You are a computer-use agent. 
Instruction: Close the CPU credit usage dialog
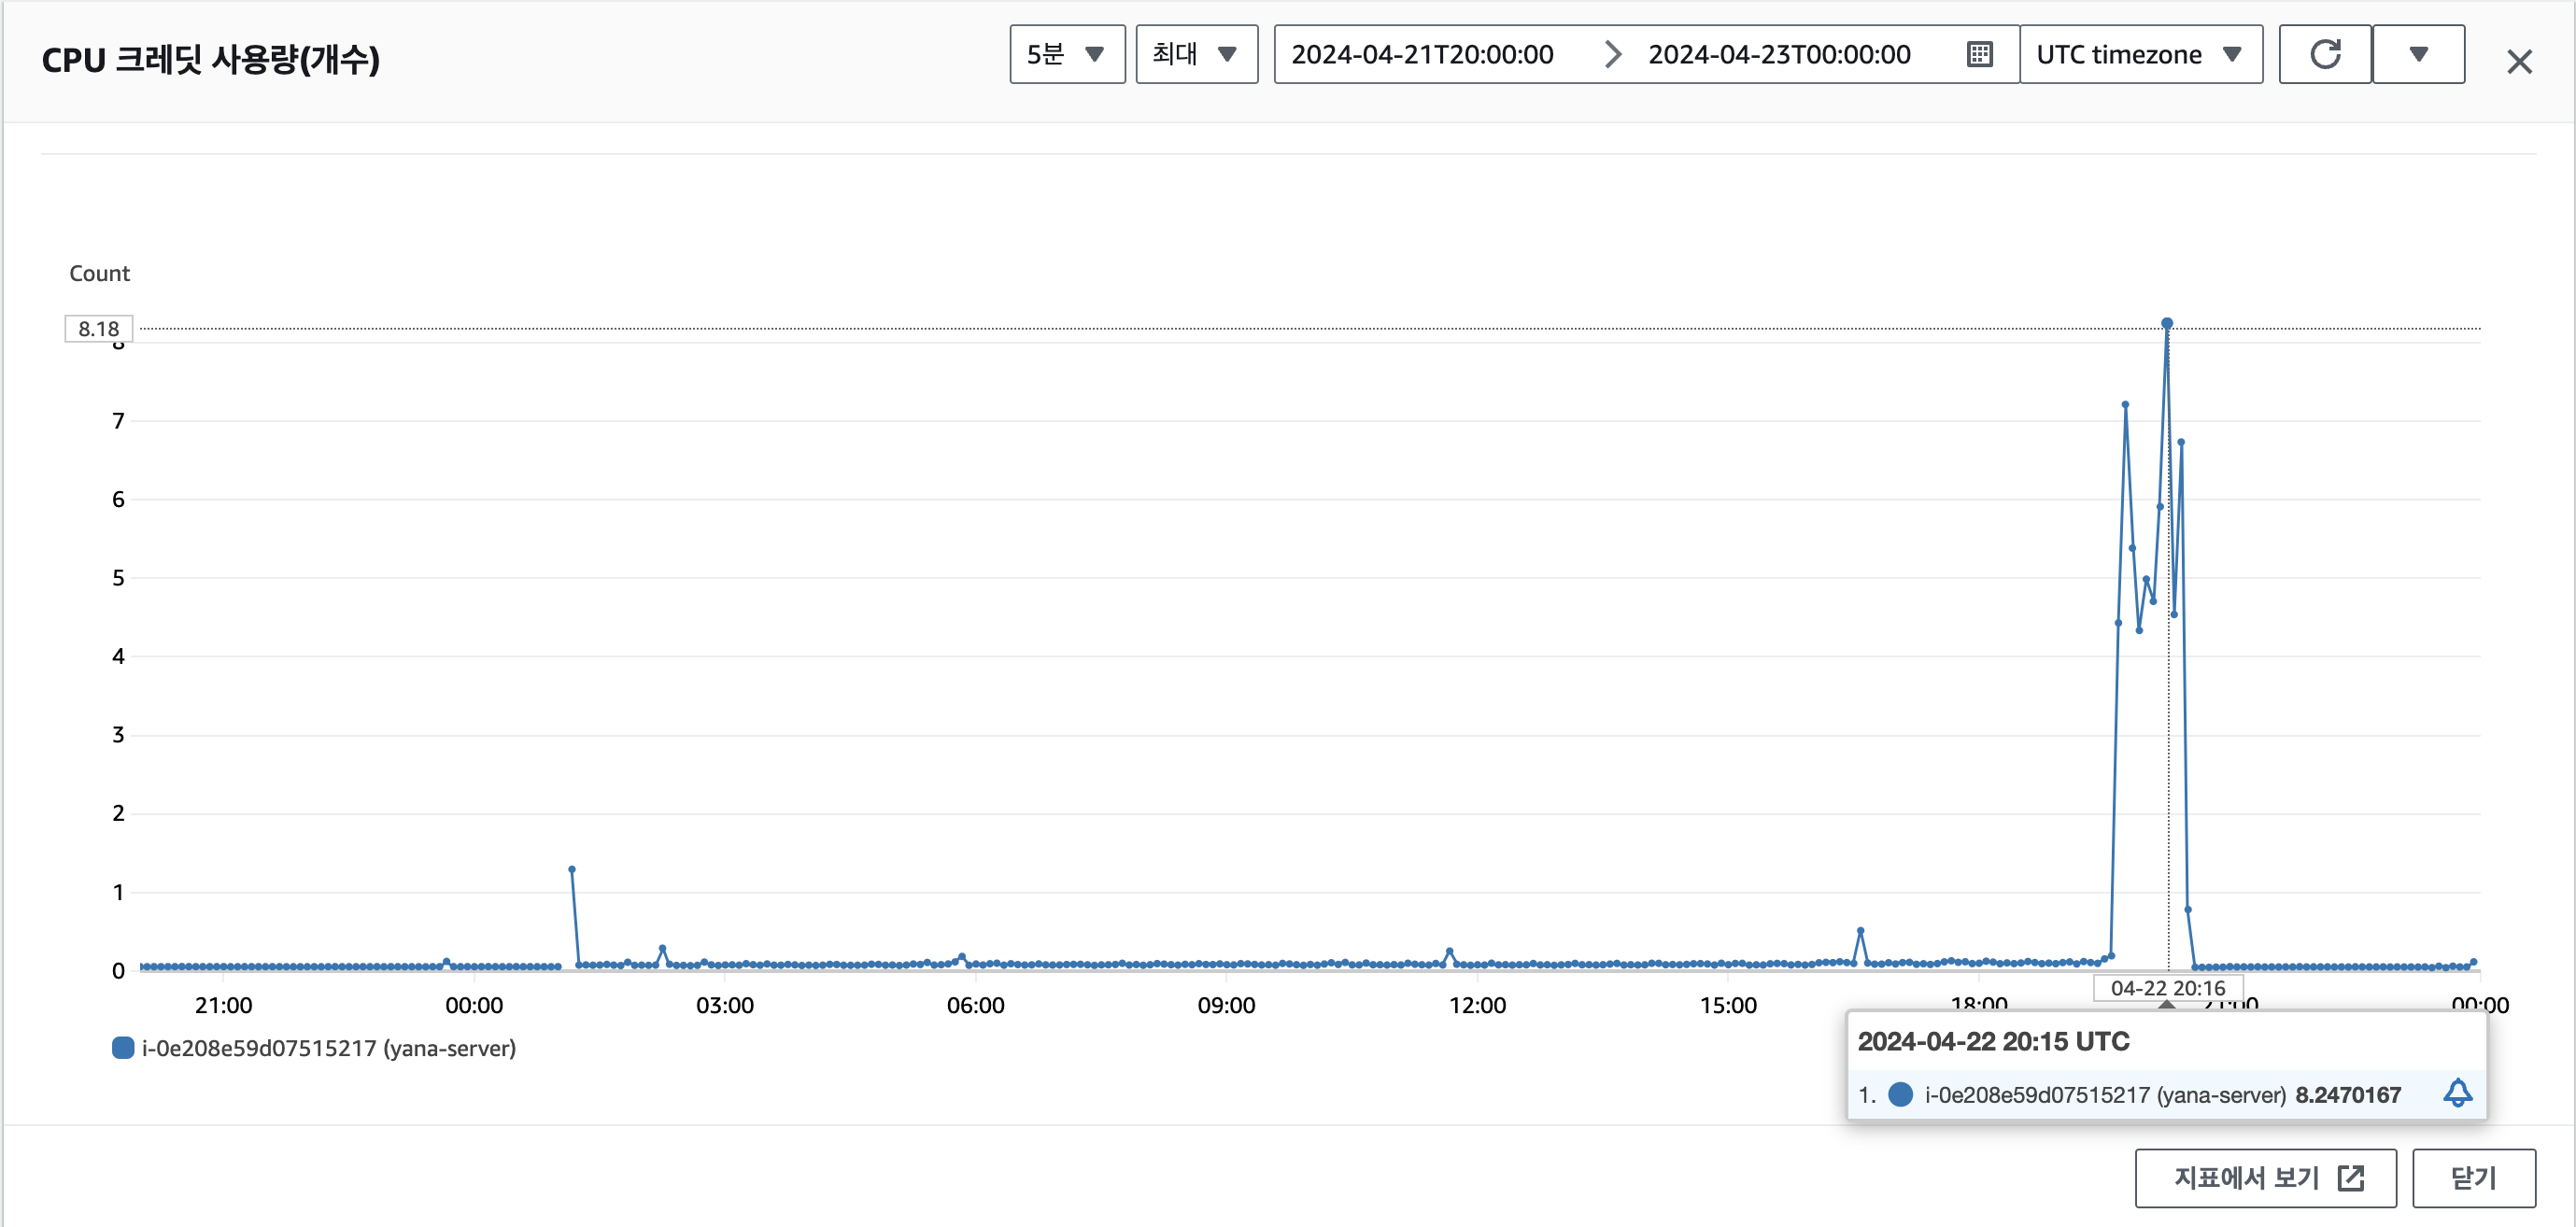[2519, 62]
